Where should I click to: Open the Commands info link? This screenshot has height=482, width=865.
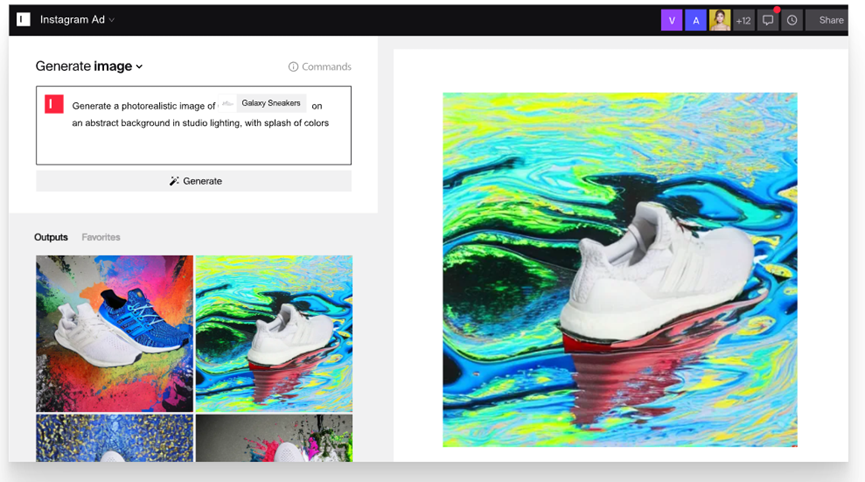[x=319, y=67]
